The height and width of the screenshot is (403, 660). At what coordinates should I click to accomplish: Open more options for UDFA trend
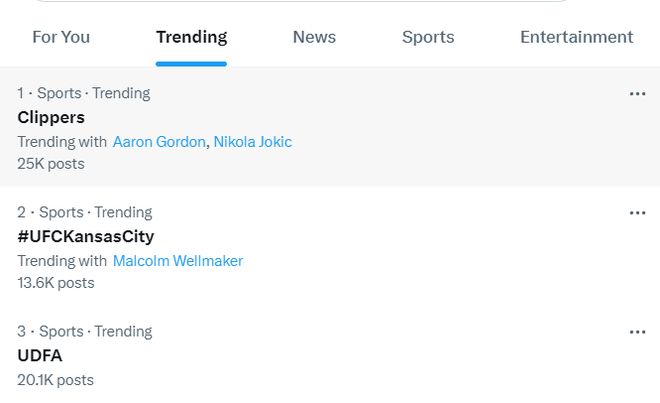coord(637,332)
